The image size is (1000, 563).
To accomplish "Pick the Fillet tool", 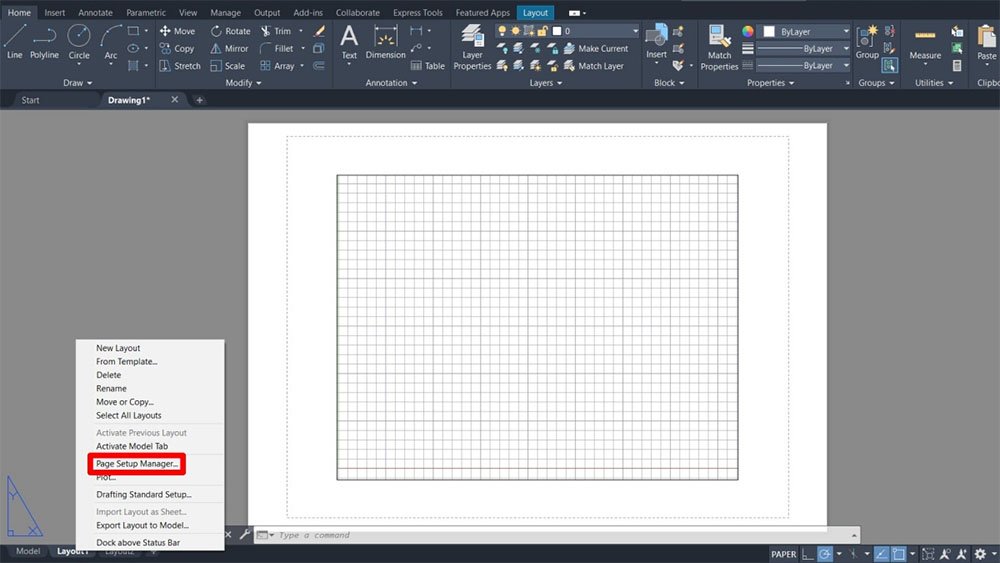I will coord(277,48).
